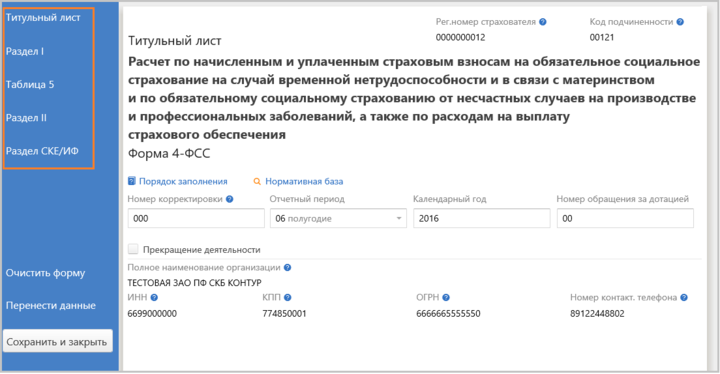Select ОГРН value 6666665555550

[x=448, y=314]
